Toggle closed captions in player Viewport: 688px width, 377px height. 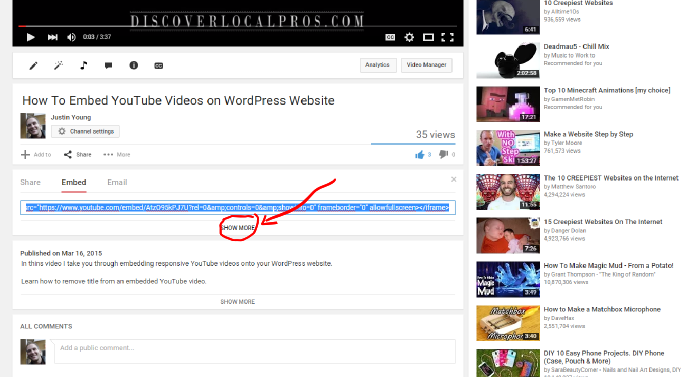tap(390, 37)
